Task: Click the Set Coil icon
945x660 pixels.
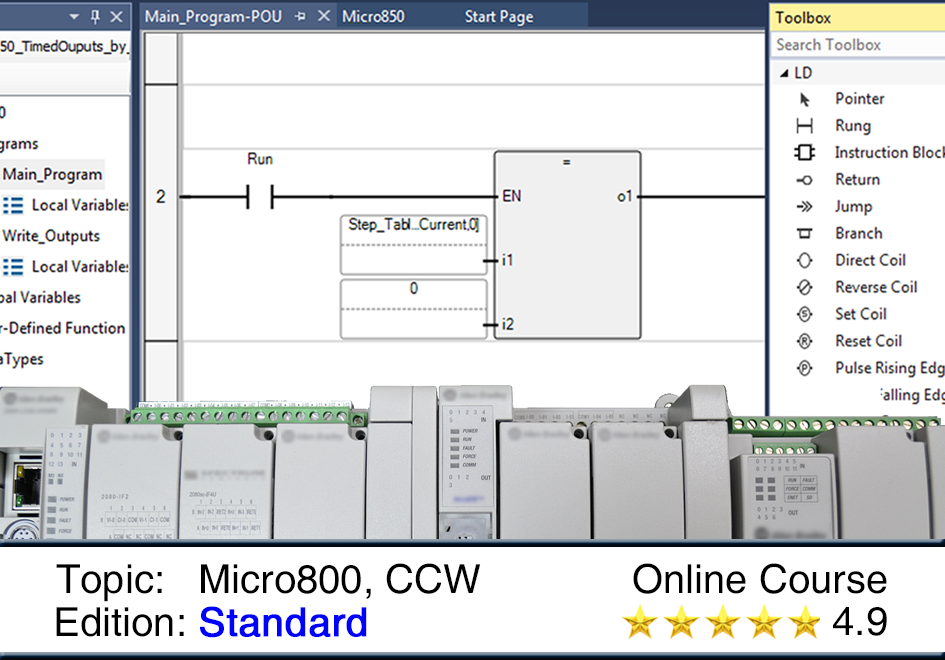Action: tap(804, 315)
